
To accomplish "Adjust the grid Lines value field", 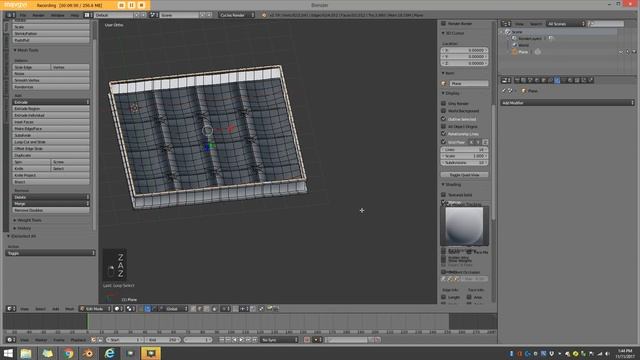I will point(464,149).
